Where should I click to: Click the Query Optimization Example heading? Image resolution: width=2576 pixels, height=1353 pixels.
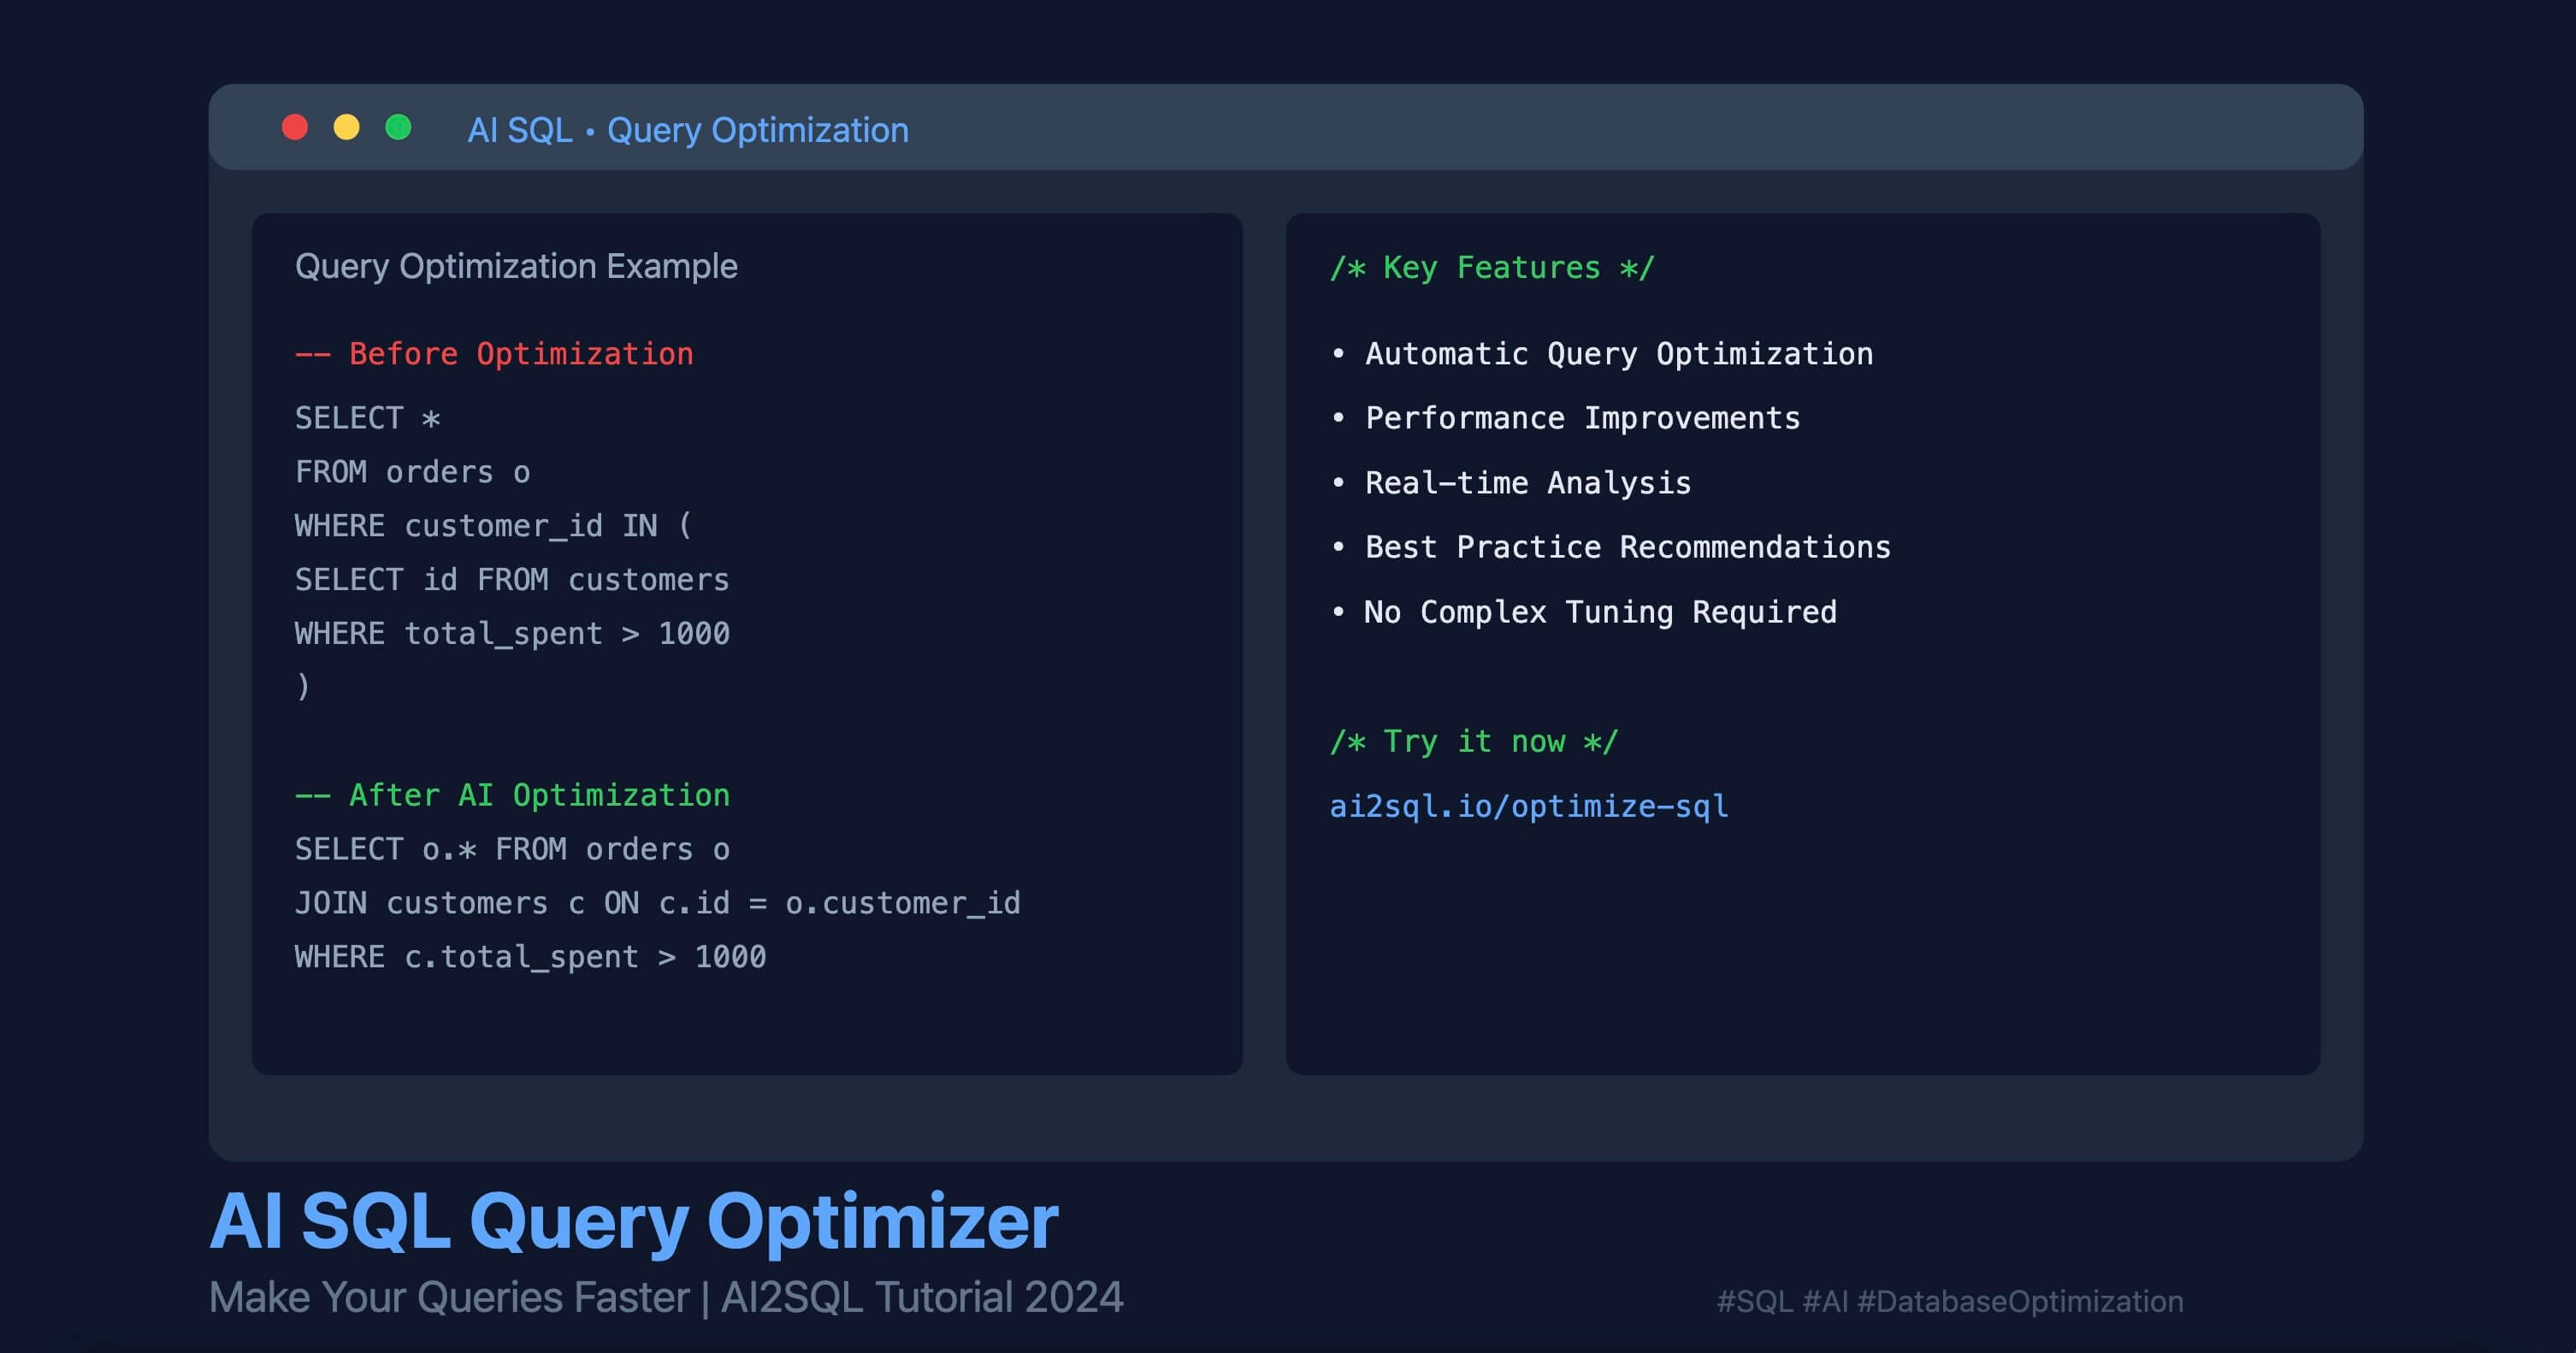pos(516,266)
